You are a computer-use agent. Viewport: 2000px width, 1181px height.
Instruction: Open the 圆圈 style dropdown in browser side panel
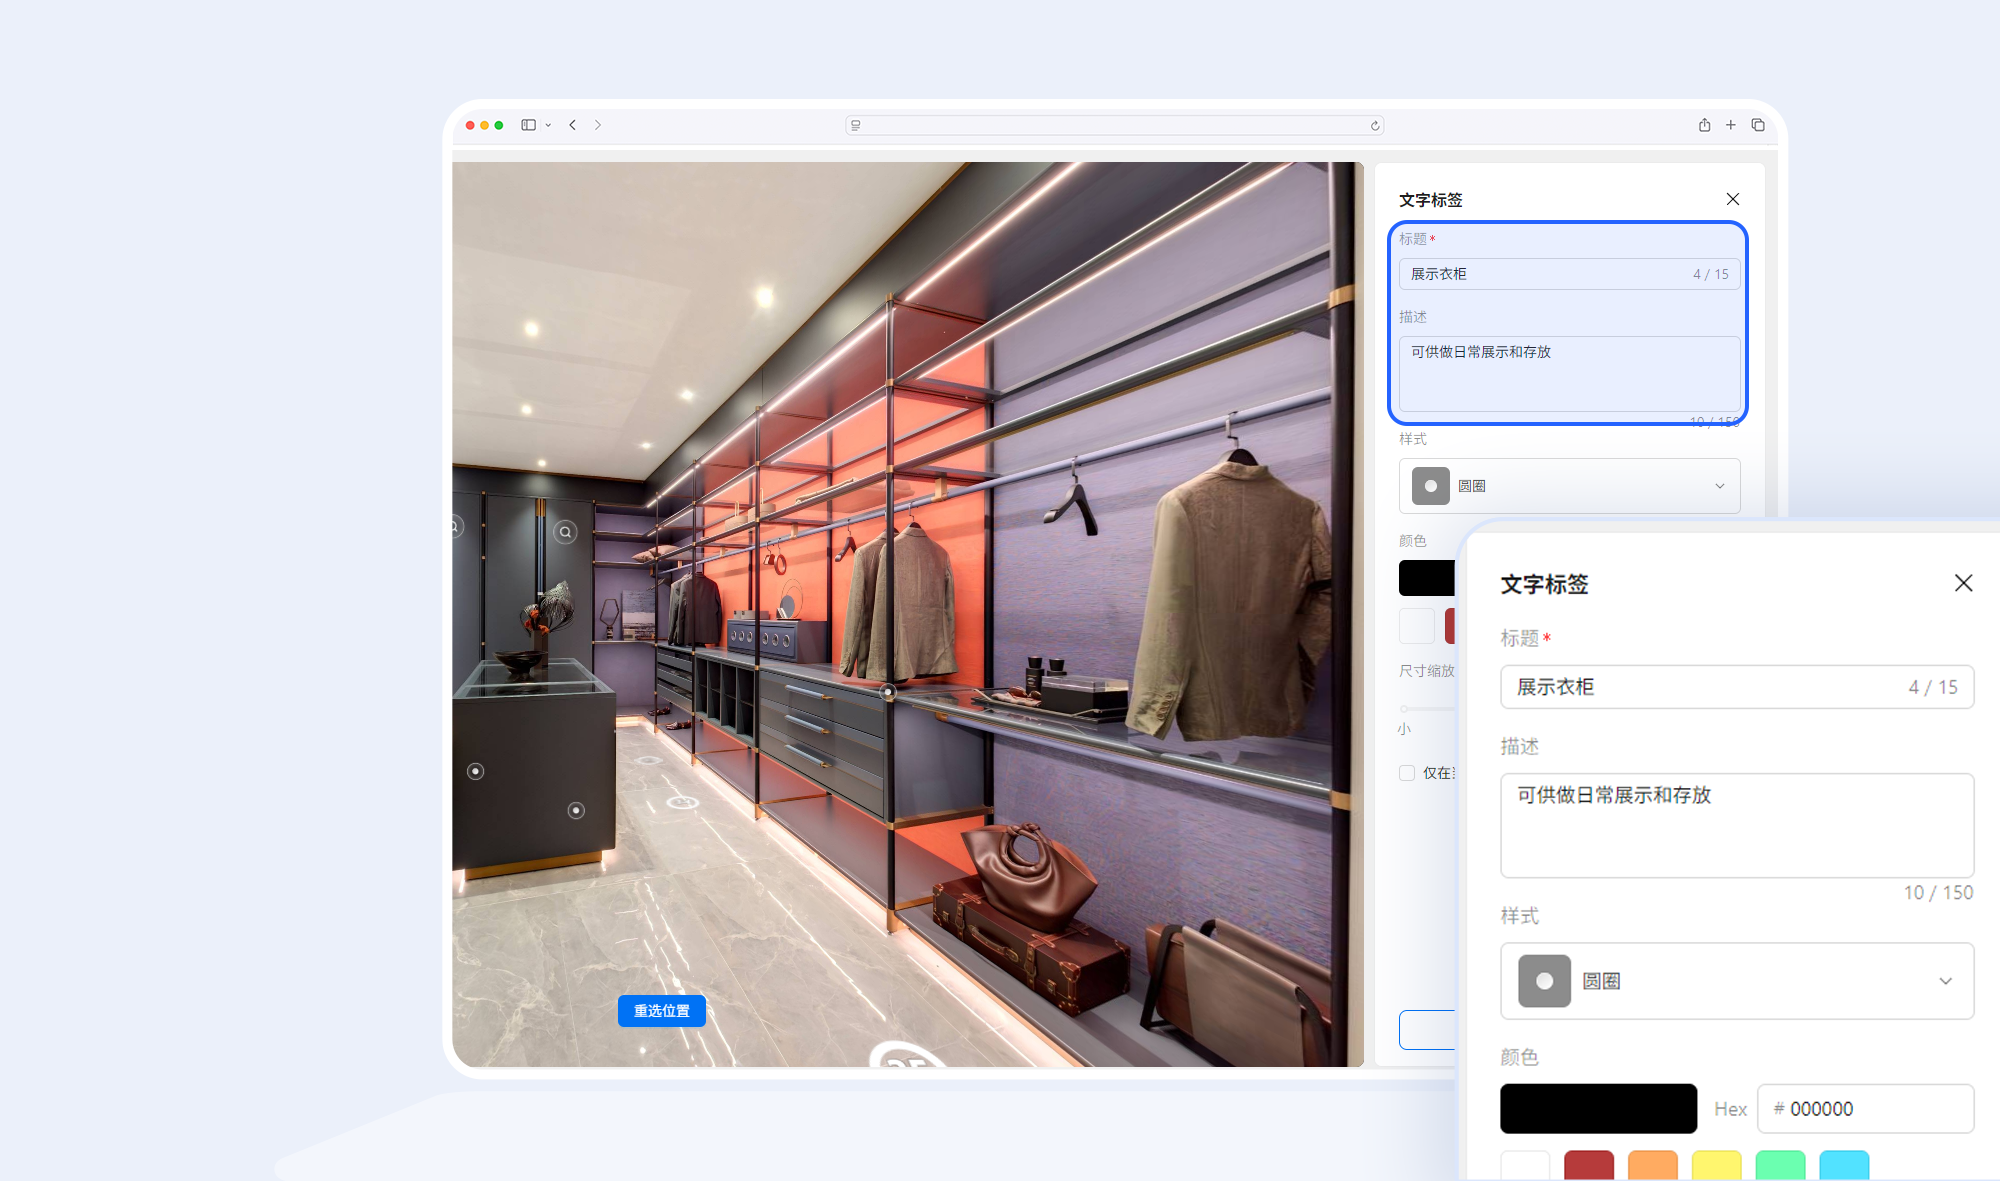1569,486
